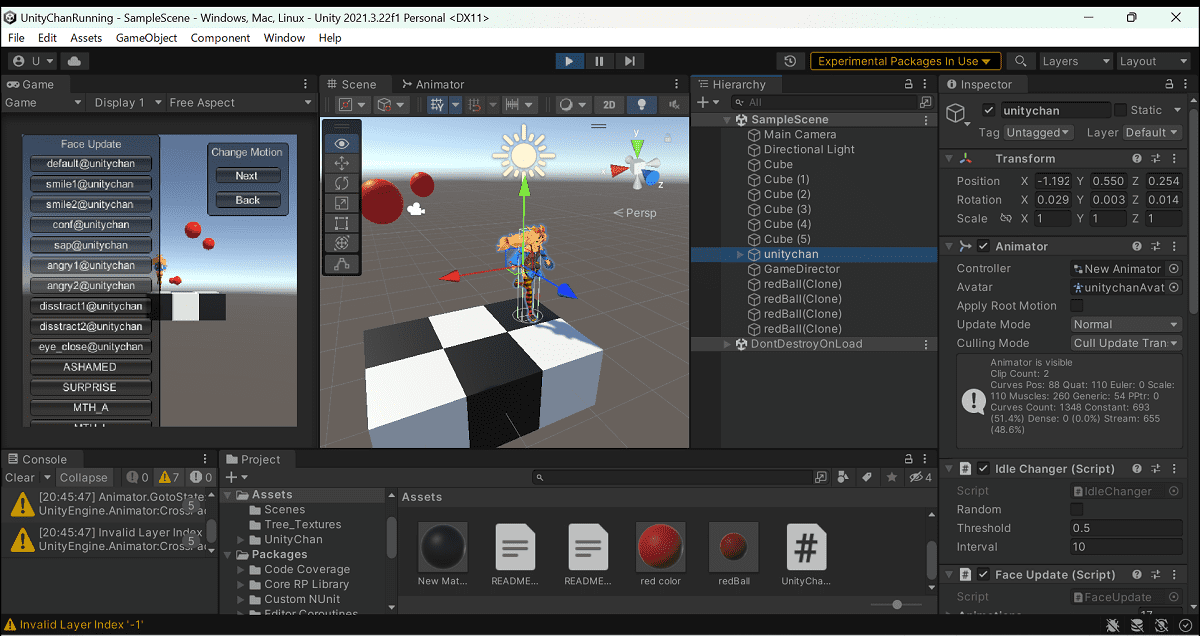Viewport: 1200px width, 636px height.
Task: Lock the Inspector panel
Action: point(1169,85)
